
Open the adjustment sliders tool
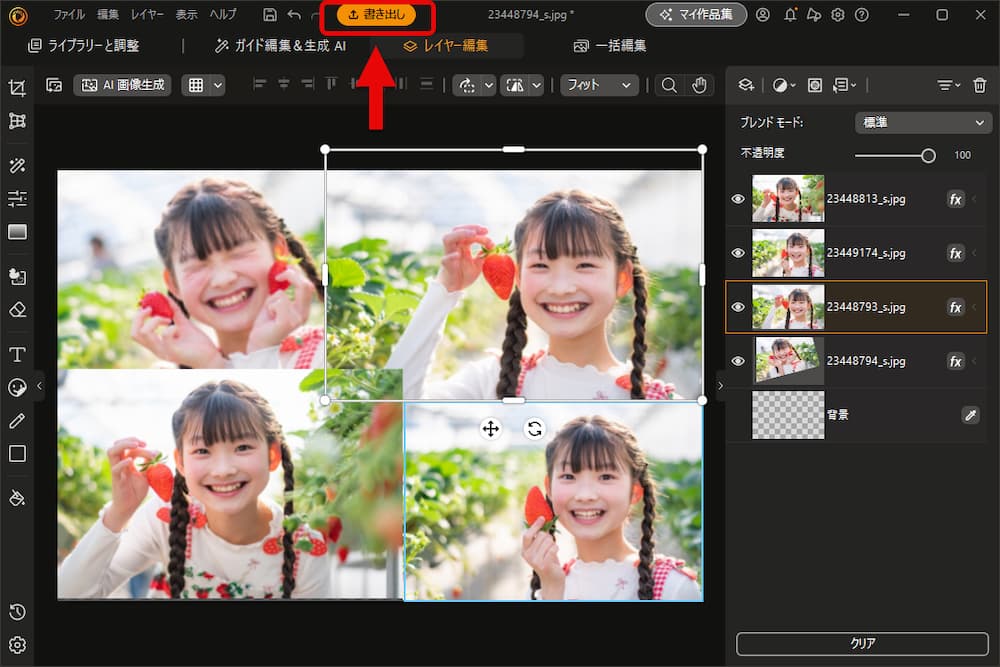pos(17,199)
